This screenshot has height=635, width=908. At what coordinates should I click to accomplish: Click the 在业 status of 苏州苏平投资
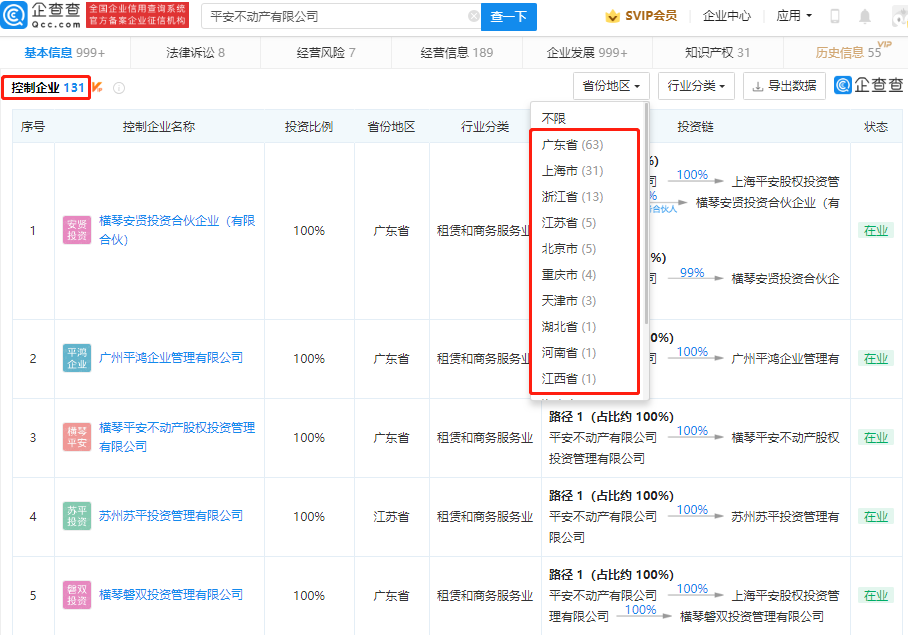(876, 516)
